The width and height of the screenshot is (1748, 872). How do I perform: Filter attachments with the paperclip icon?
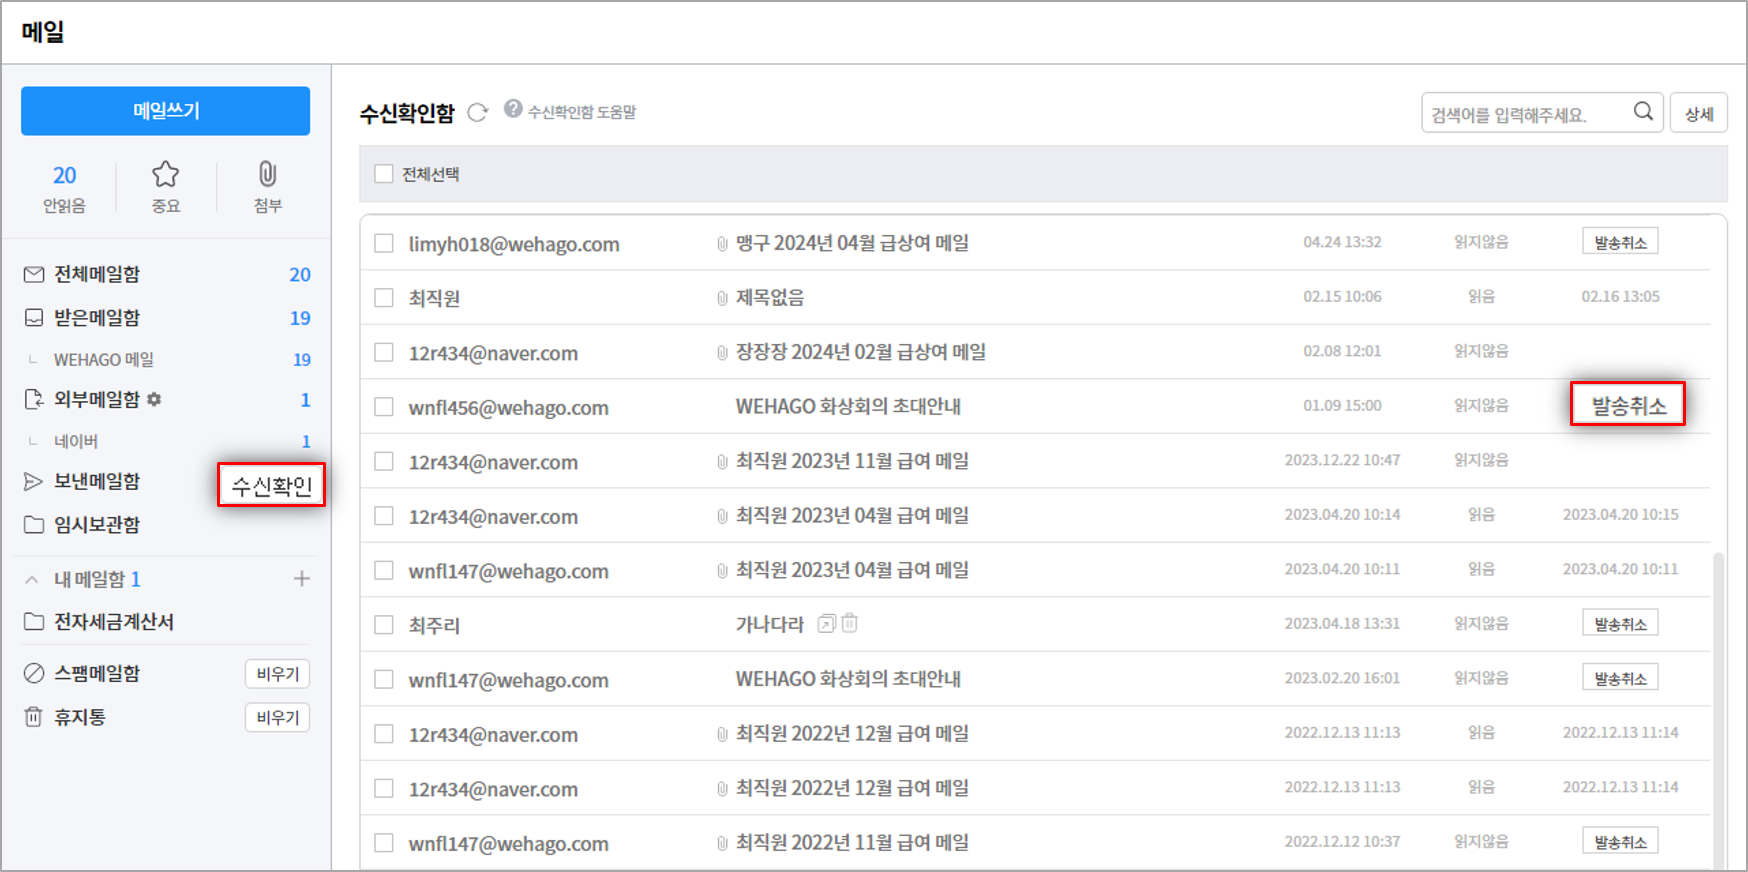[x=267, y=175]
